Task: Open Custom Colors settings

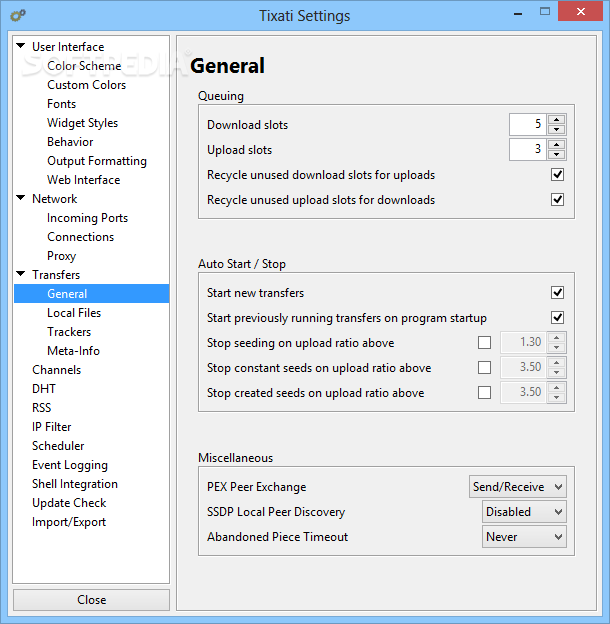Action: click(86, 85)
